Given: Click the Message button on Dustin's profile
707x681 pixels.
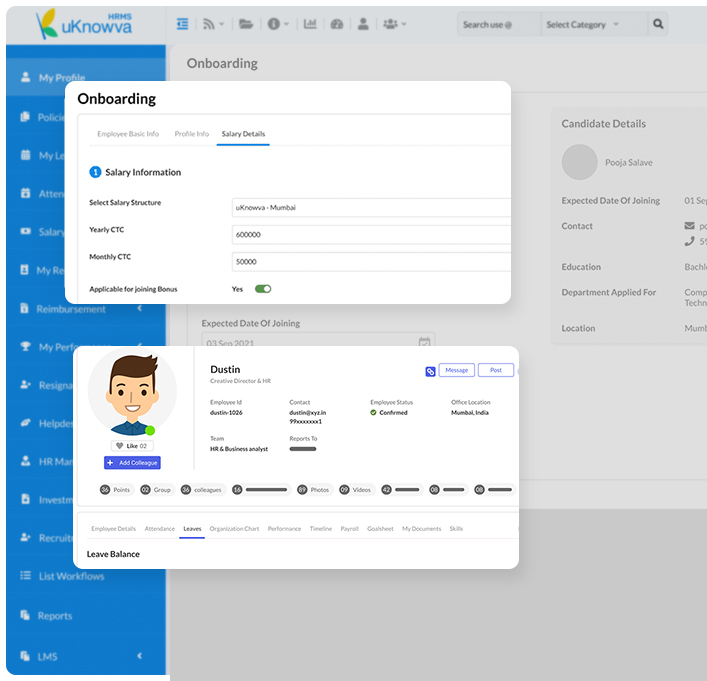Looking at the screenshot, I should 457,371.
